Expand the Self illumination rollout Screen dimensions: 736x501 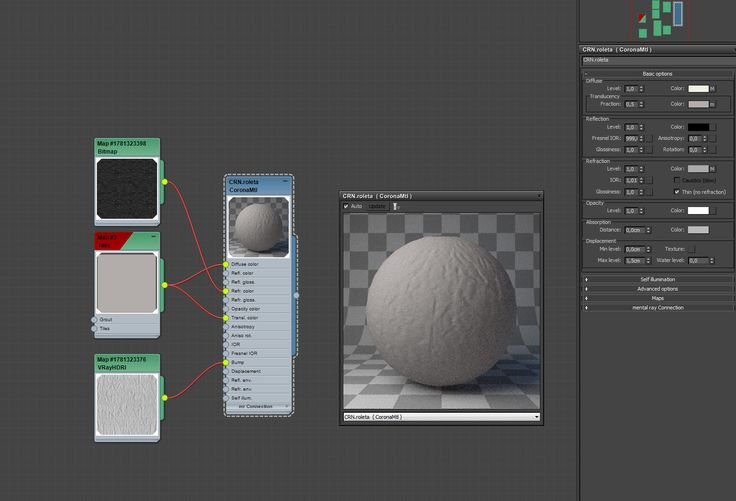pos(657,279)
